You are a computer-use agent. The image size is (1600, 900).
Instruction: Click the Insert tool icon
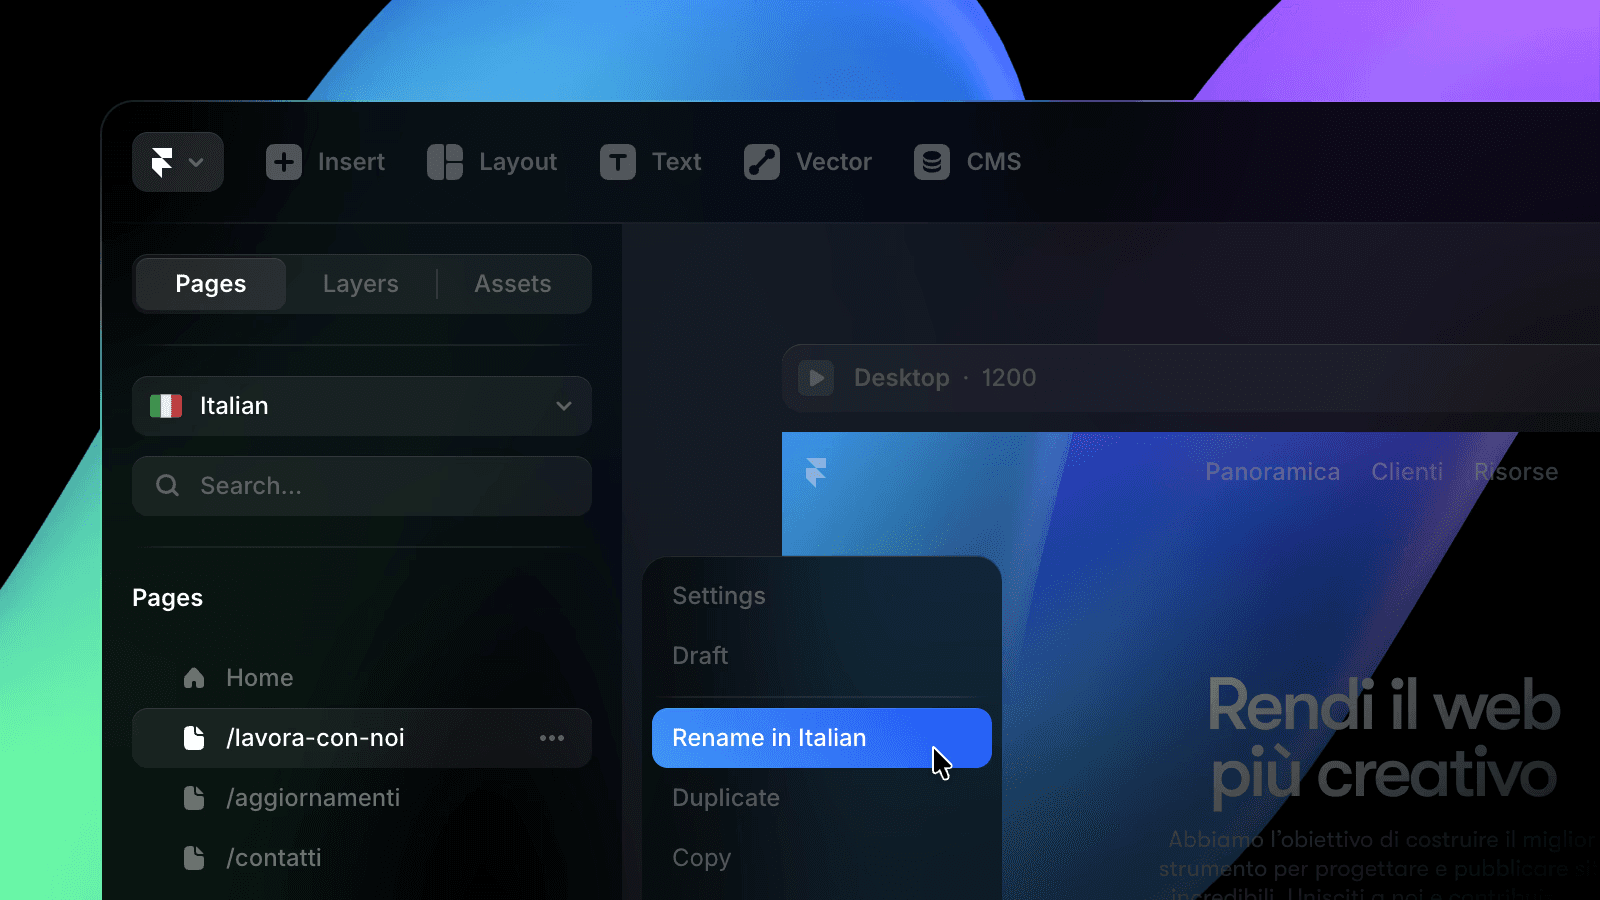(282, 161)
